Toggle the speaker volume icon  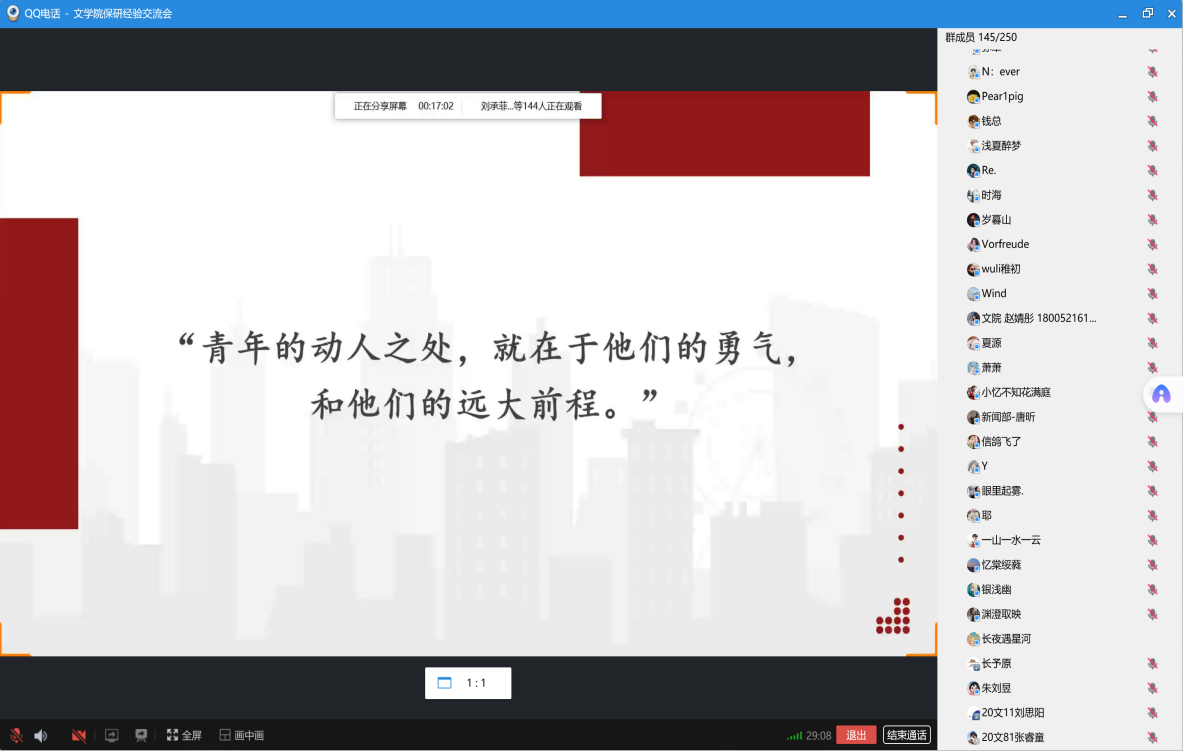(41, 736)
